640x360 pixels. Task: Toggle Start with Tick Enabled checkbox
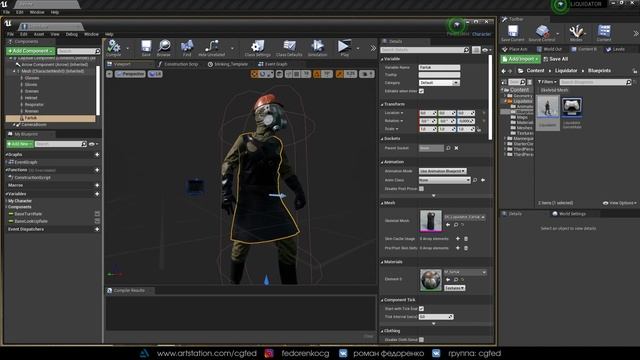click(421, 309)
